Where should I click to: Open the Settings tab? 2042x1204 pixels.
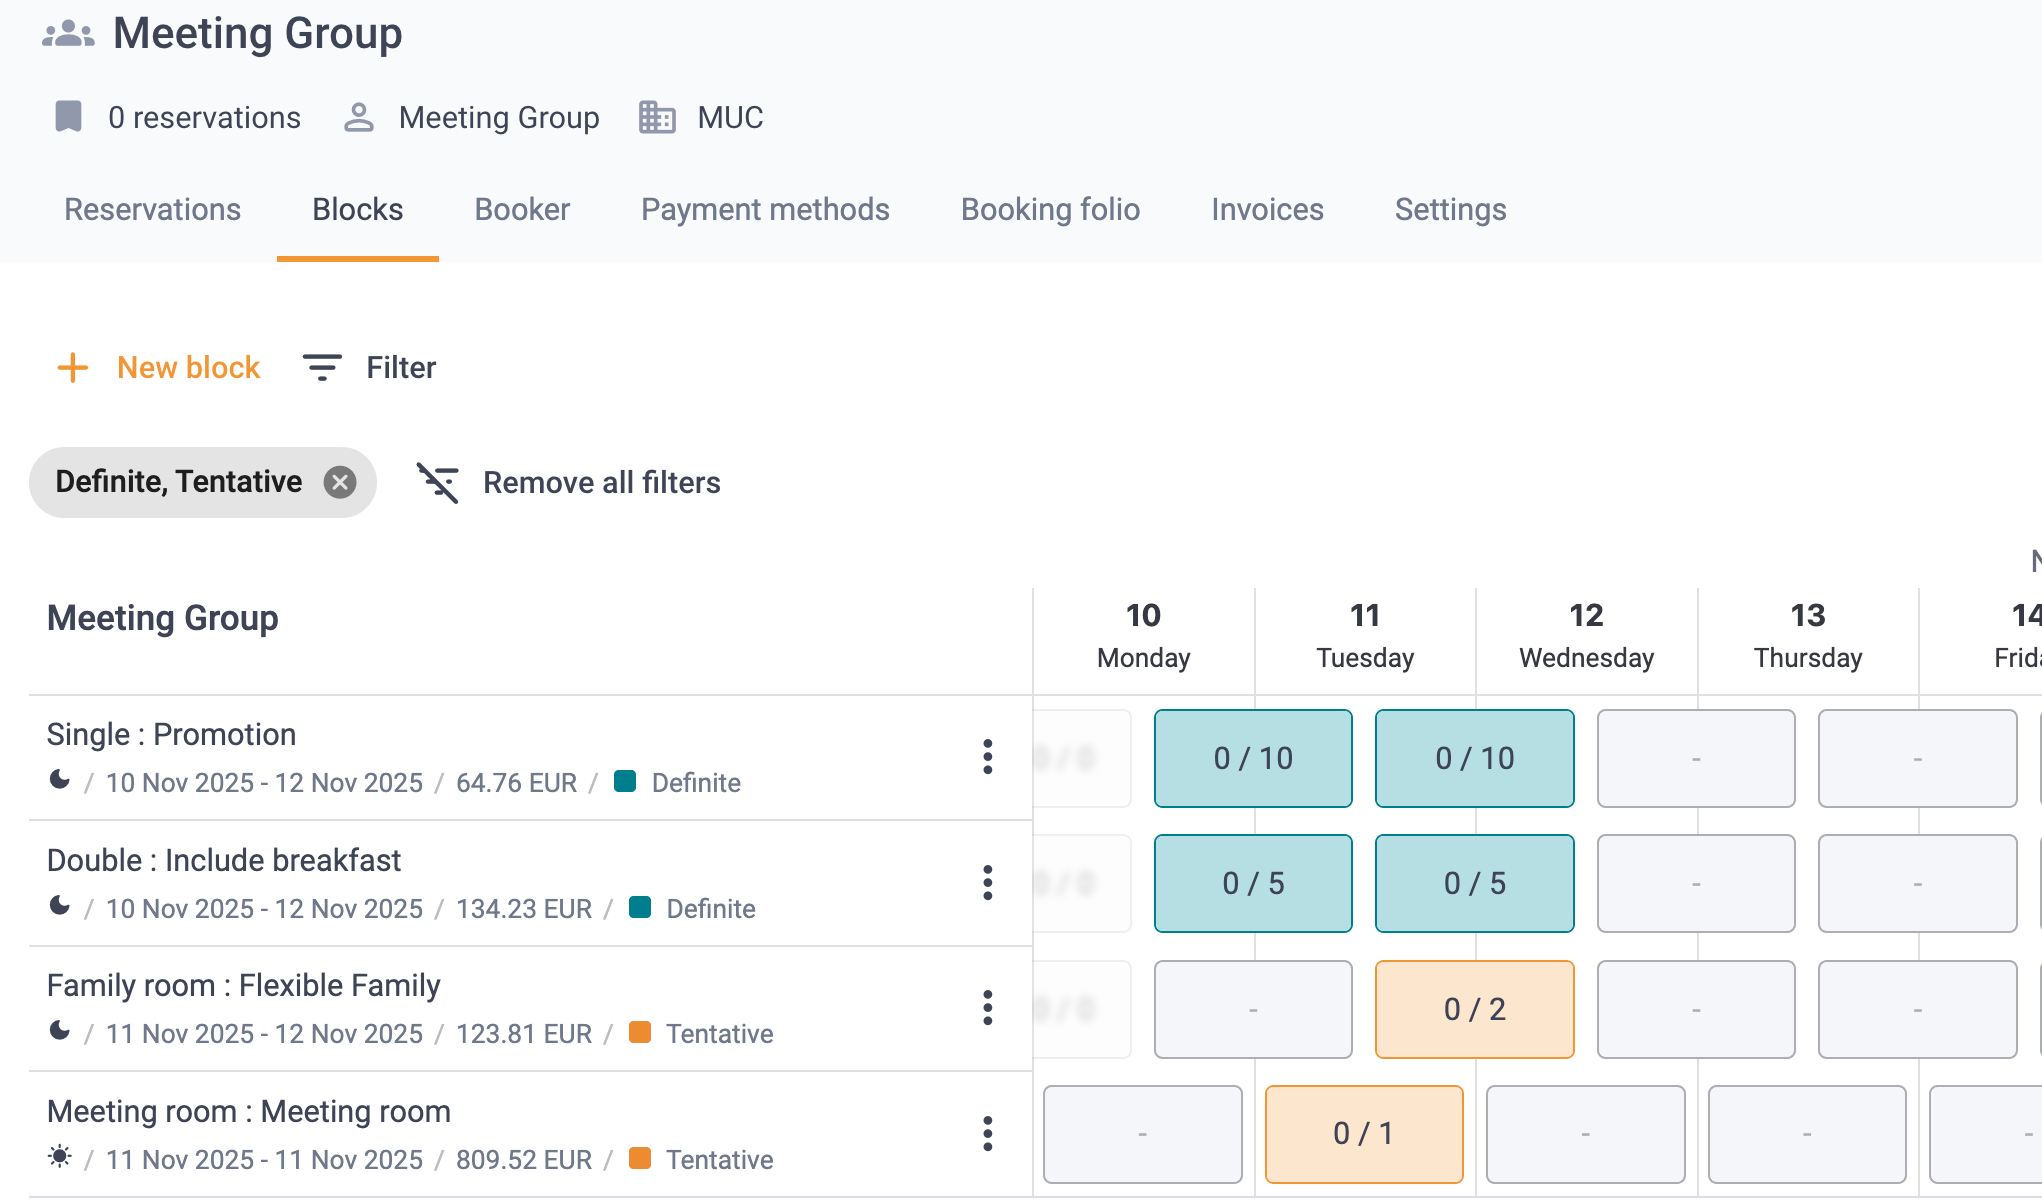tap(1451, 210)
